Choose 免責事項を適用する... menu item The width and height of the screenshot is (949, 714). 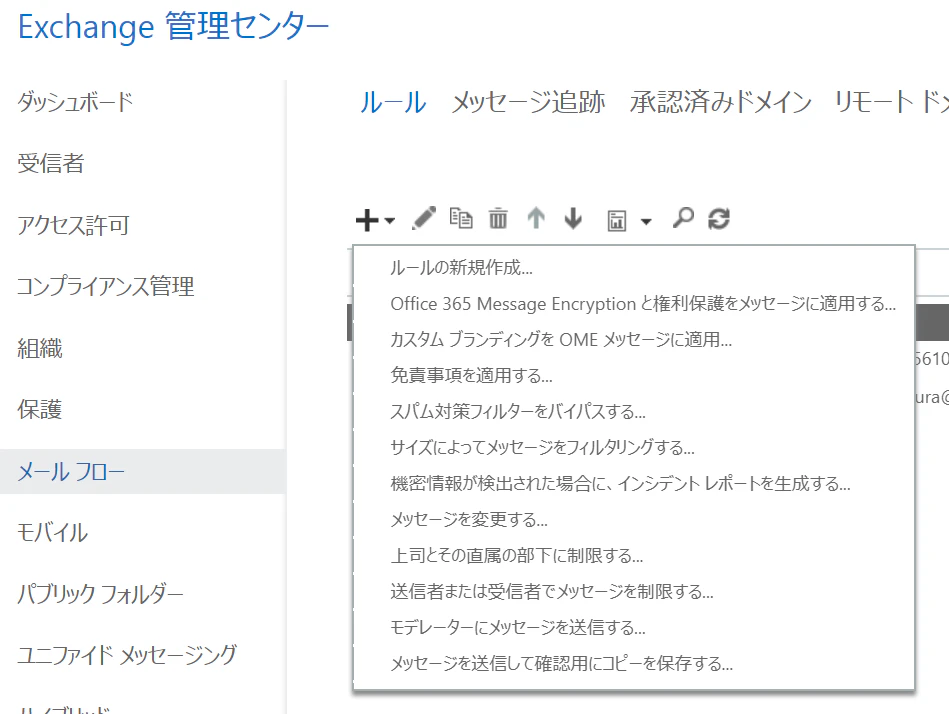pyautogui.click(x=471, y=375)
